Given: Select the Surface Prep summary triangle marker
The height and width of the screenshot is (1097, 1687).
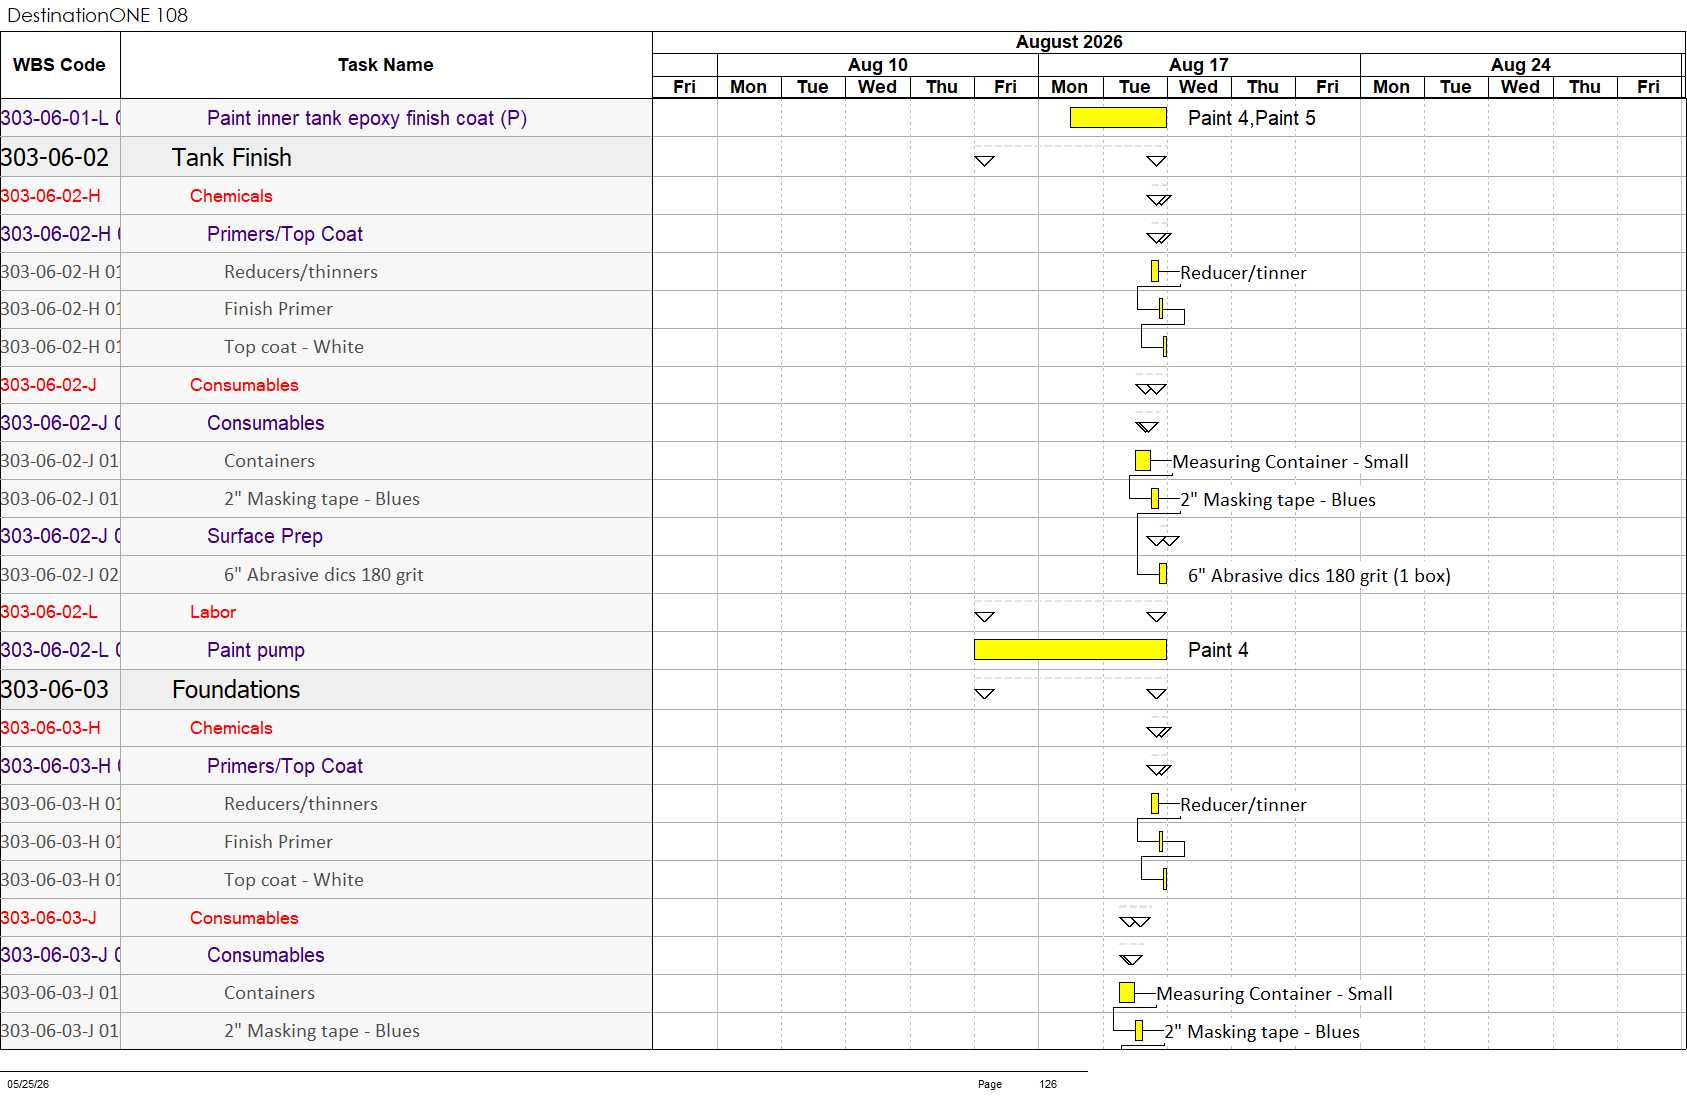Looking at the screenshot, I should click(x=1163, y=541).
